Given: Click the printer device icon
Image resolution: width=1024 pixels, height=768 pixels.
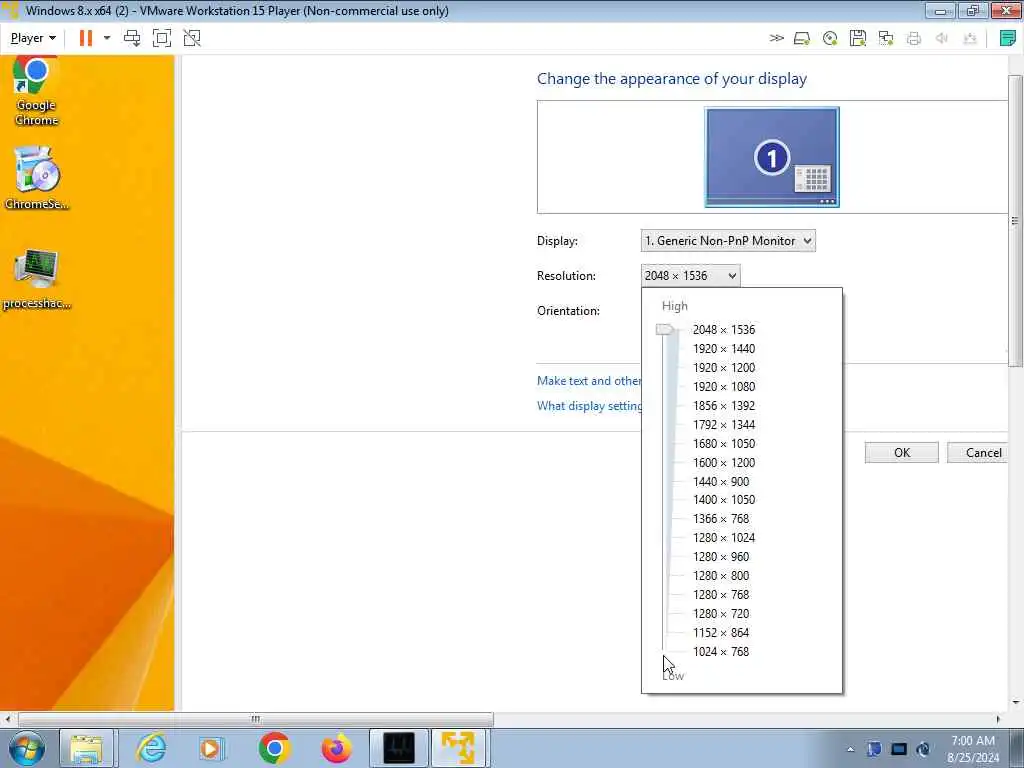Looking at the screenshot, I should pos(914,39).
